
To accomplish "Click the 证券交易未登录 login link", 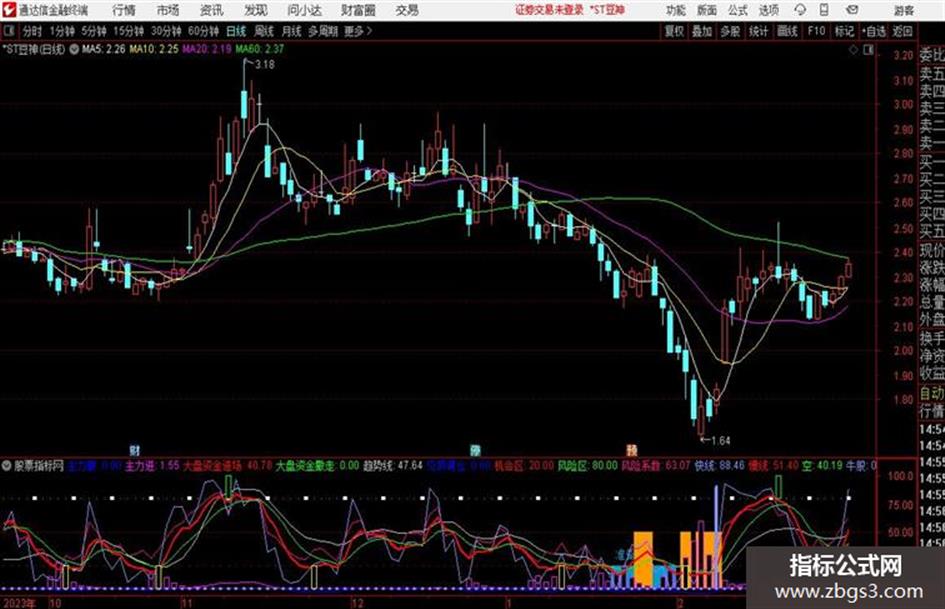I will (x=550, y=10).
